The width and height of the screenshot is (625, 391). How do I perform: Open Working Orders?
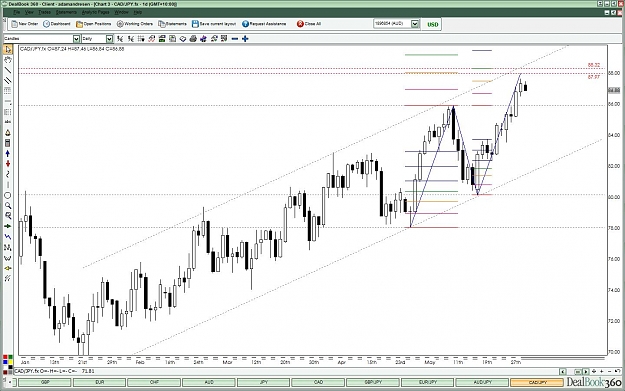coord(135,24)
